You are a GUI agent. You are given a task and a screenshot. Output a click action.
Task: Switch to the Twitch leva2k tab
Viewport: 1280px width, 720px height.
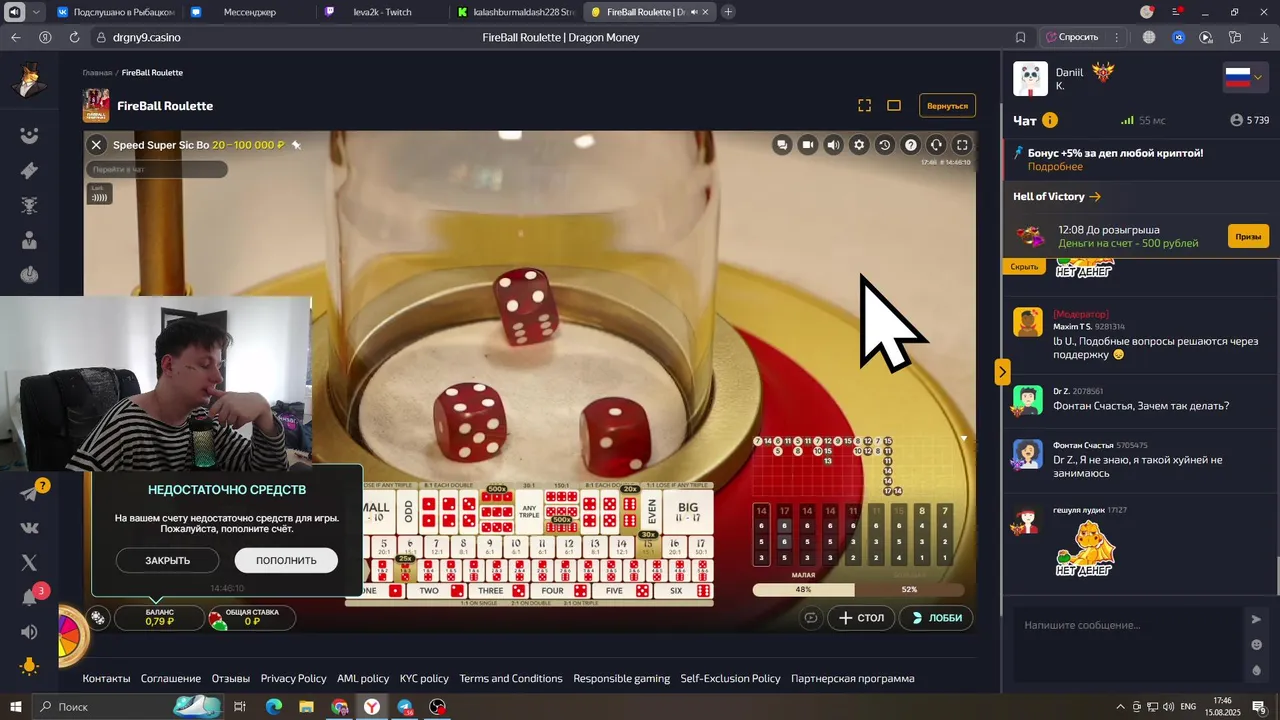click(x=381, y=12)
